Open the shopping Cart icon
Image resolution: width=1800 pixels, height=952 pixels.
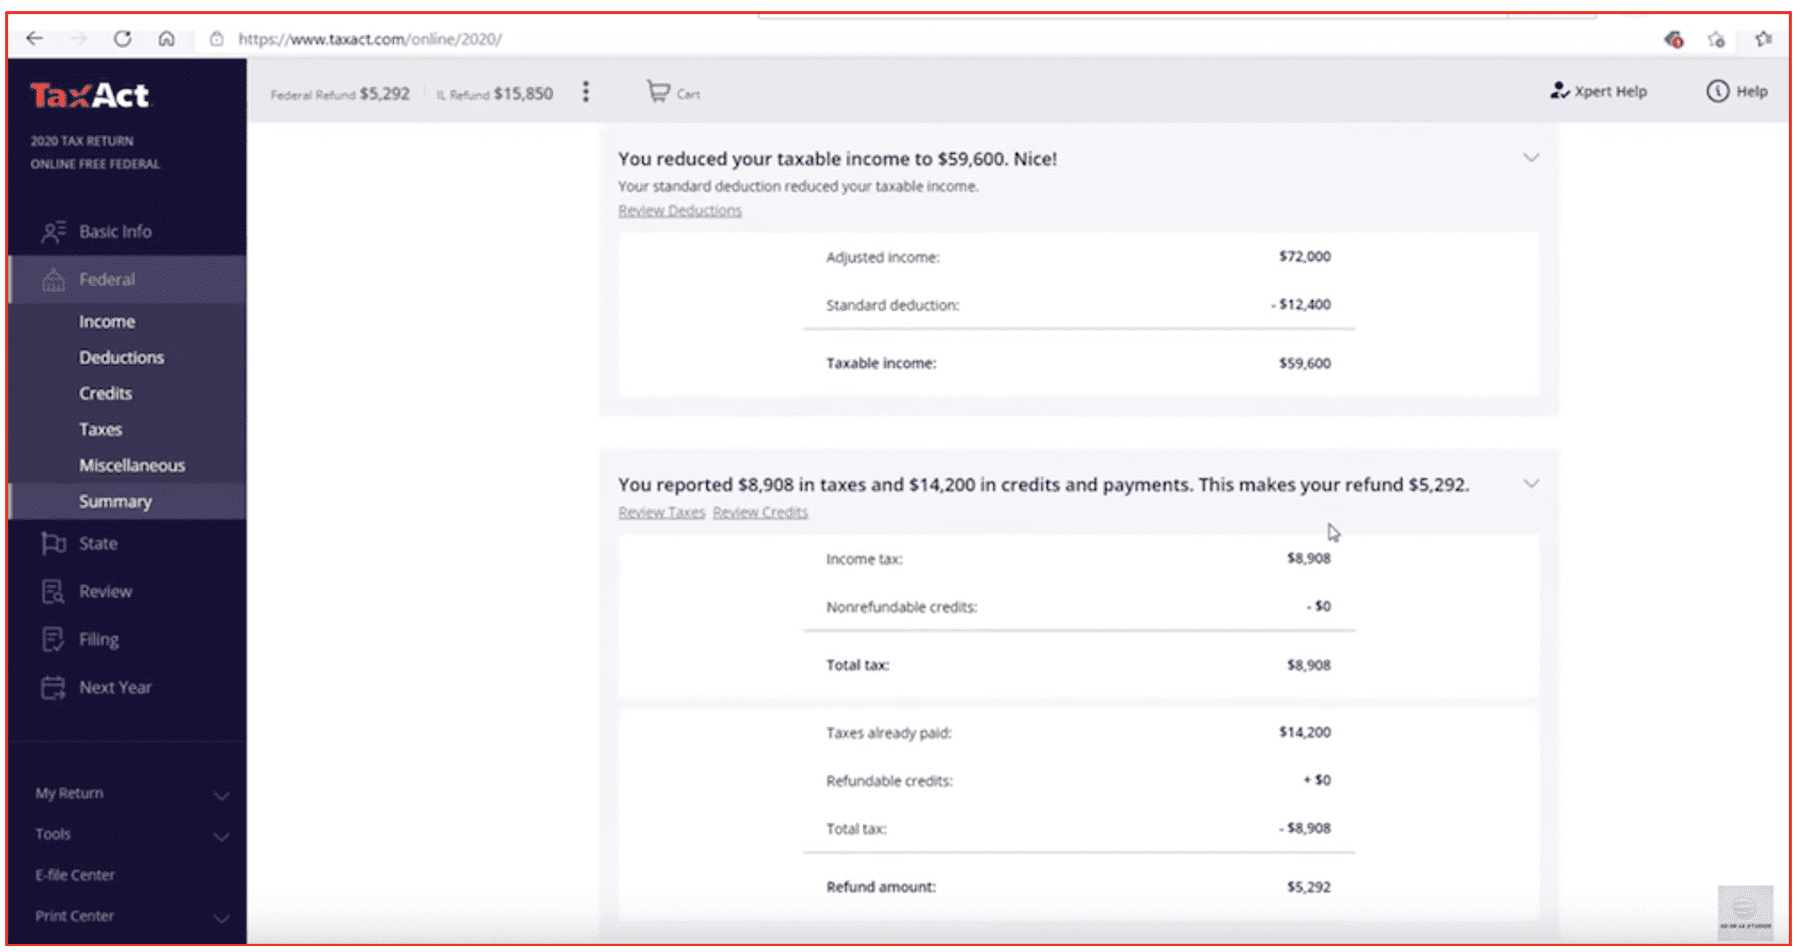coord(658,92)
